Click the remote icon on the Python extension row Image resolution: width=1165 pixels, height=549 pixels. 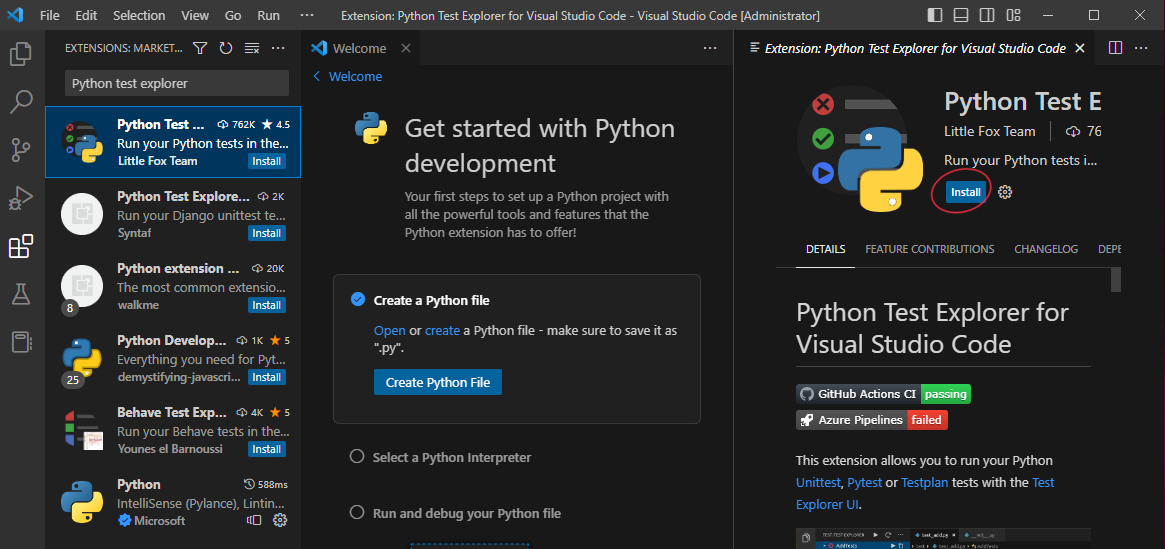coord(254,521)
